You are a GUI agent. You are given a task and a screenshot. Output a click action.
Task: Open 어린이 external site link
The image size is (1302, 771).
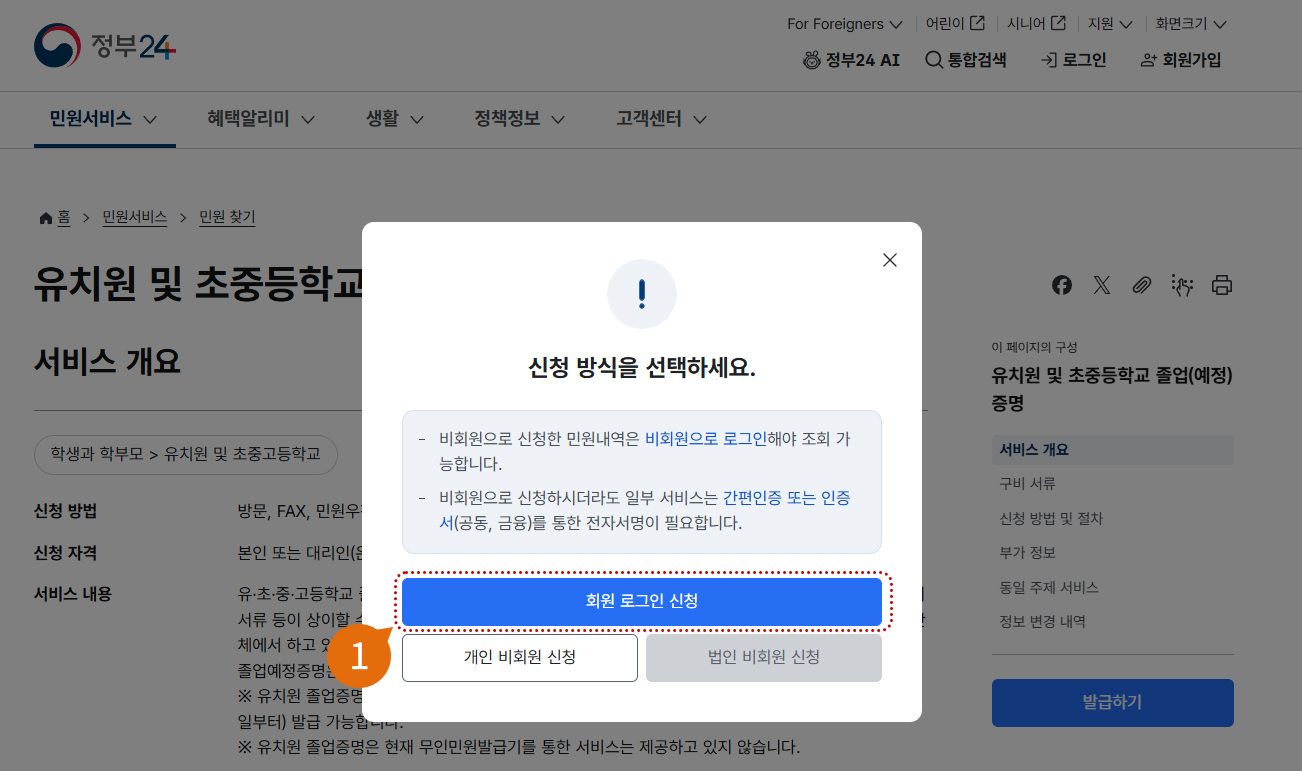[955, 23]
